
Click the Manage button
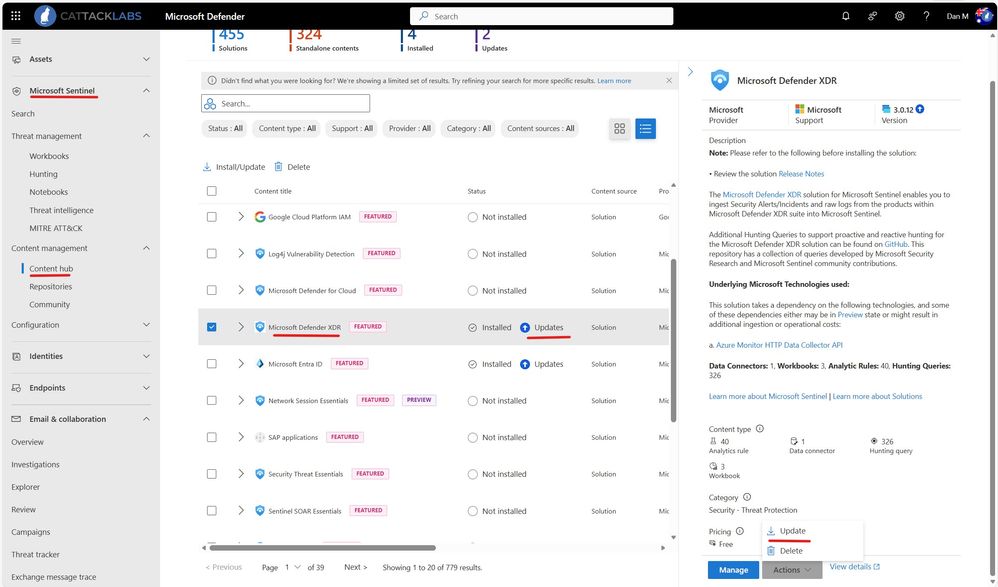pyautogui.click(x=733, y=570)
